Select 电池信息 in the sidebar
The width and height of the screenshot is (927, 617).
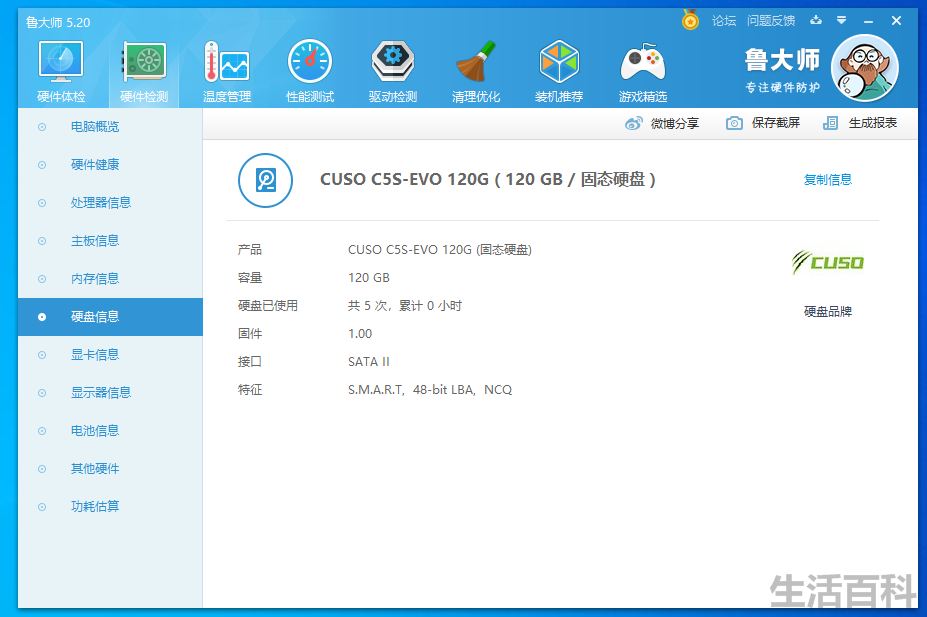(x=110, y=430)
